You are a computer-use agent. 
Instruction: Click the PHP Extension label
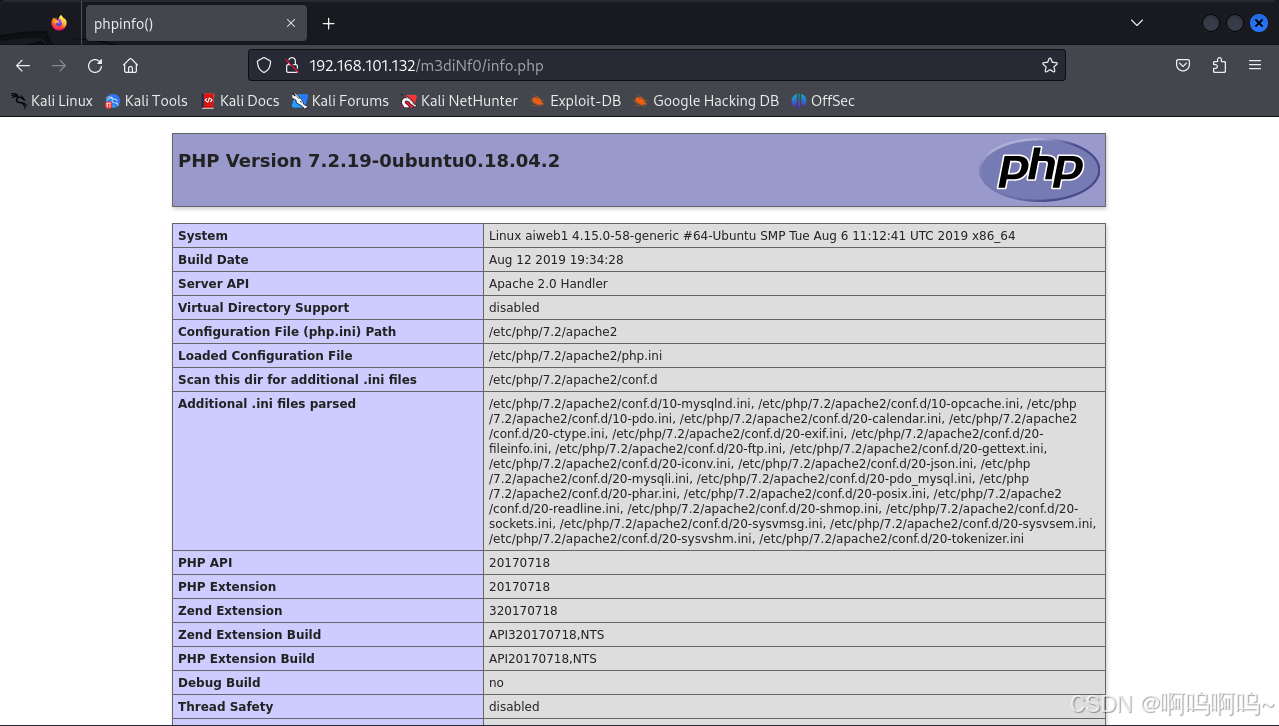pos(227,587)
